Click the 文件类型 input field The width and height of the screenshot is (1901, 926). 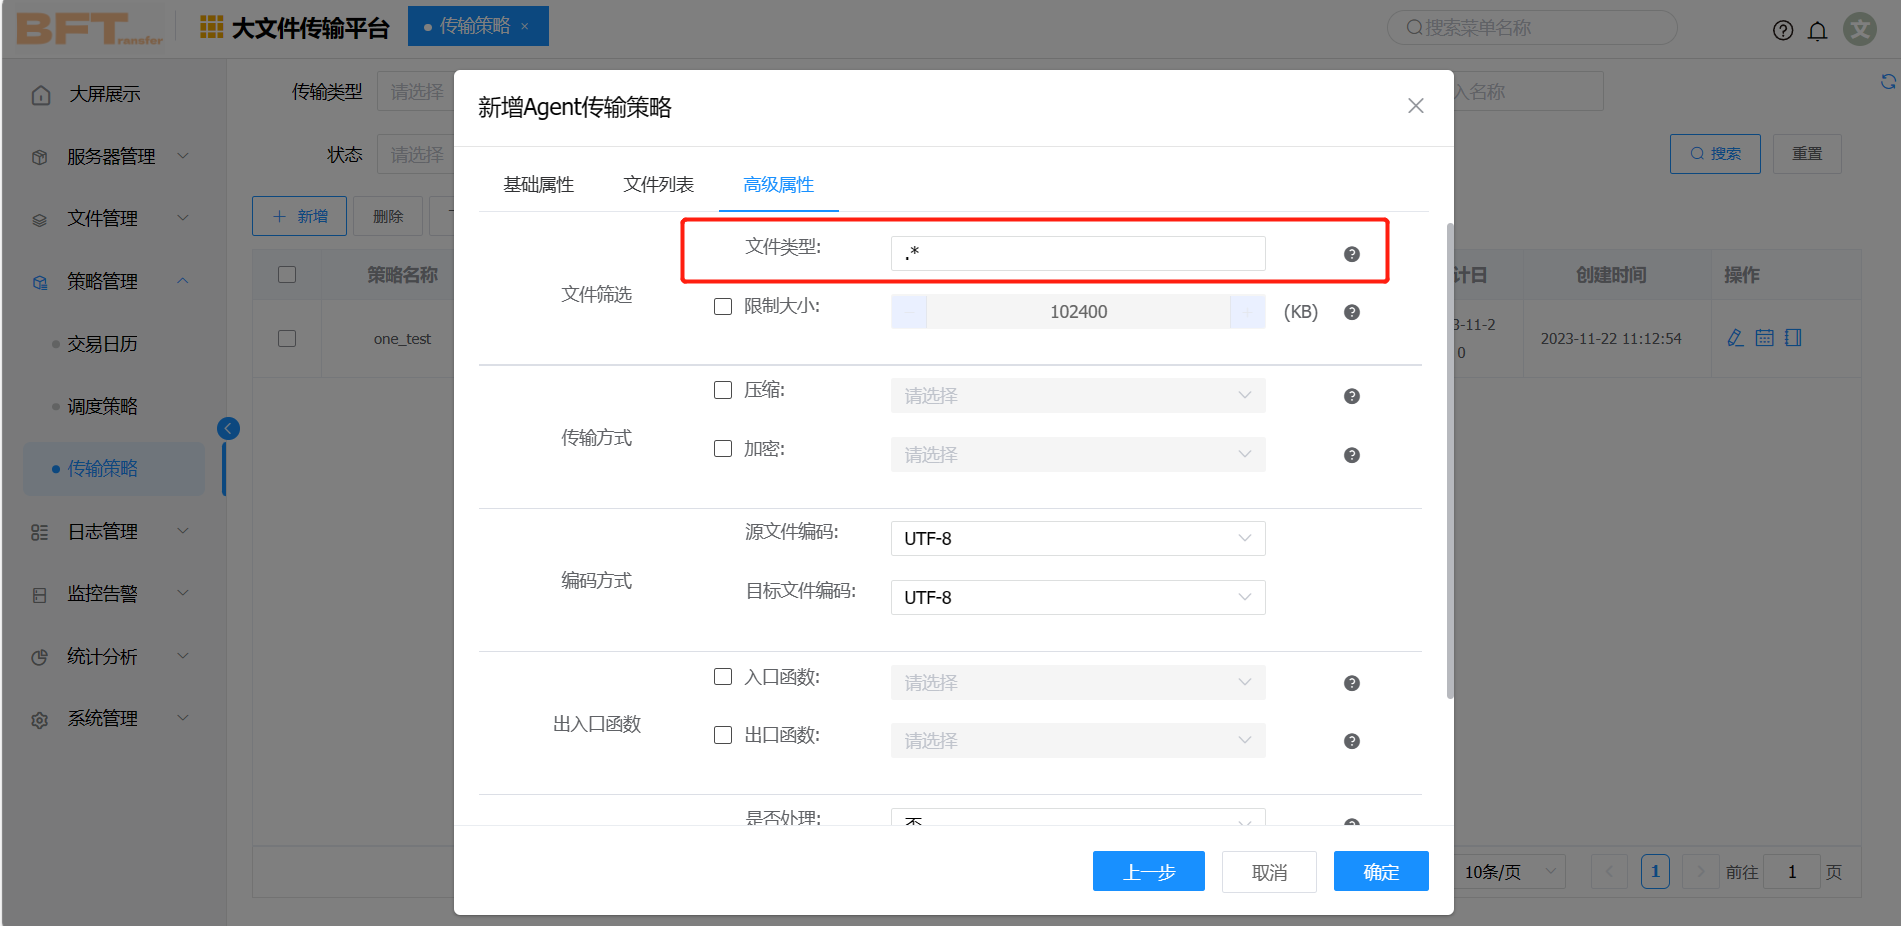click(1077, 254)
